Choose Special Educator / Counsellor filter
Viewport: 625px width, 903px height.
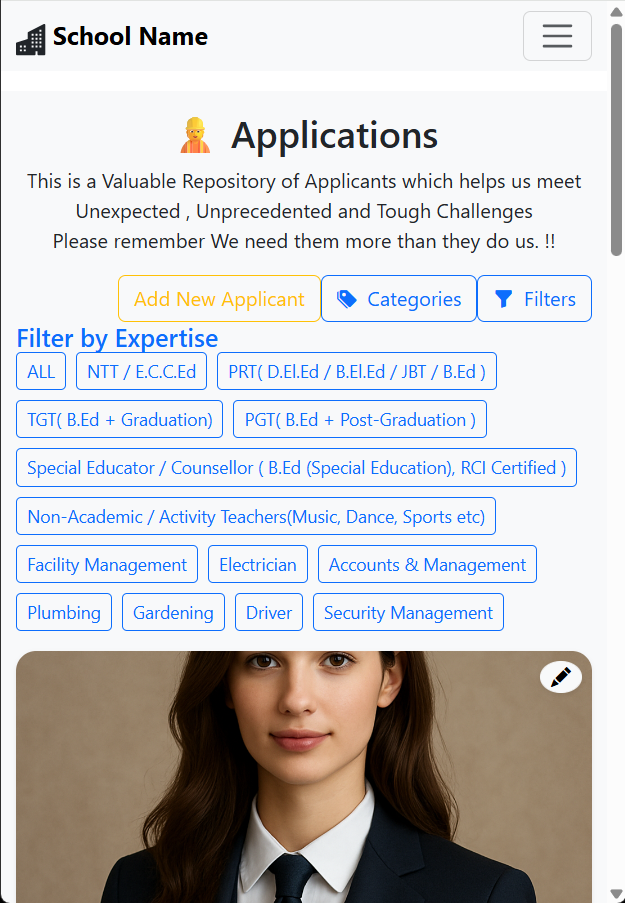click(296, 468)
